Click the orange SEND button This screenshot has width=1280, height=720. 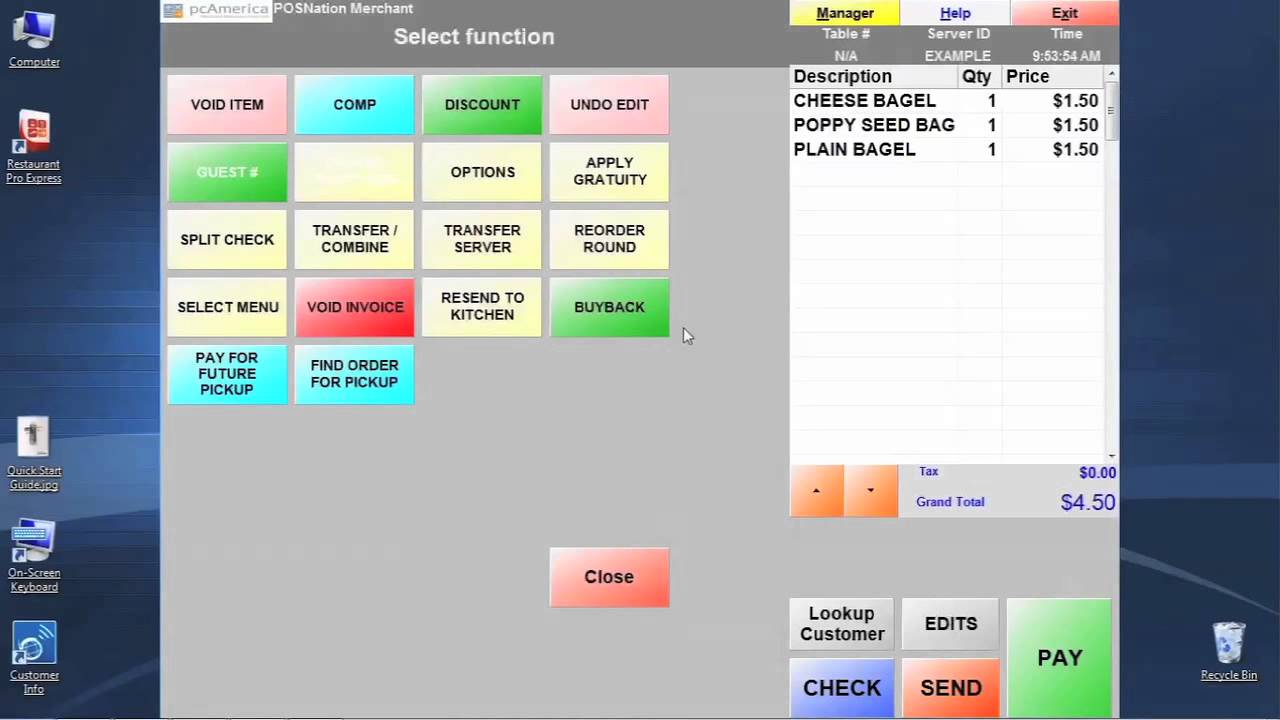click(950, 688)
